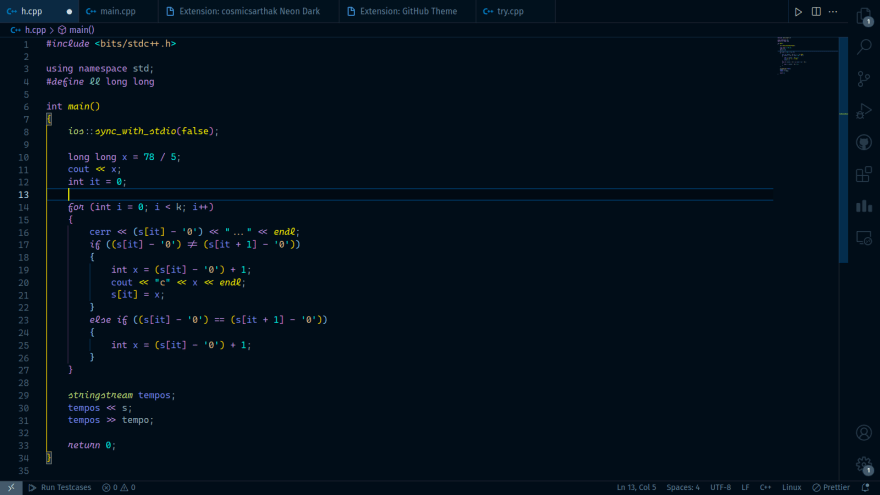Change indentation via Spaces: 4
880x495 pixels.
coord(683,488)
